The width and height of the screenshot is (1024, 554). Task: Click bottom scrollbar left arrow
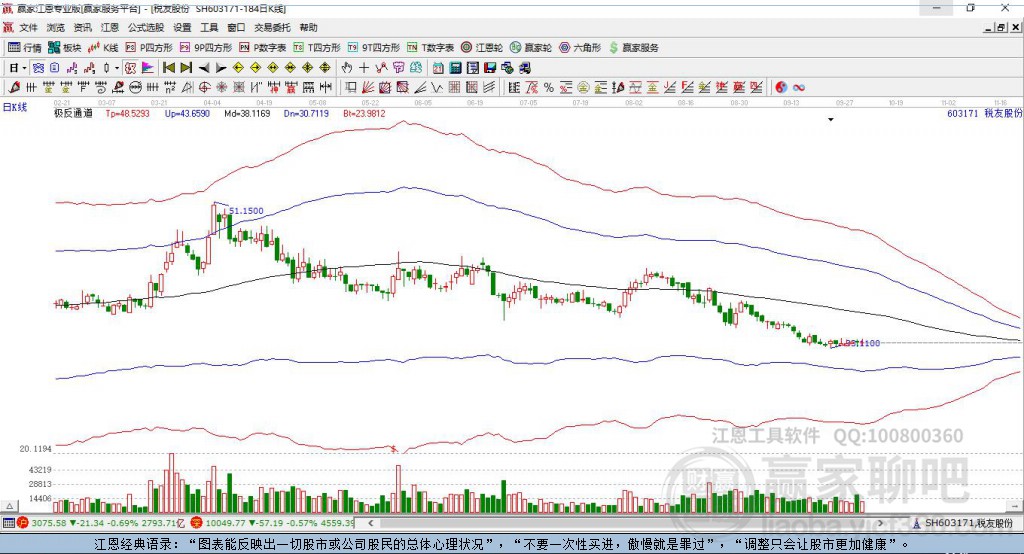click(370, 523)
